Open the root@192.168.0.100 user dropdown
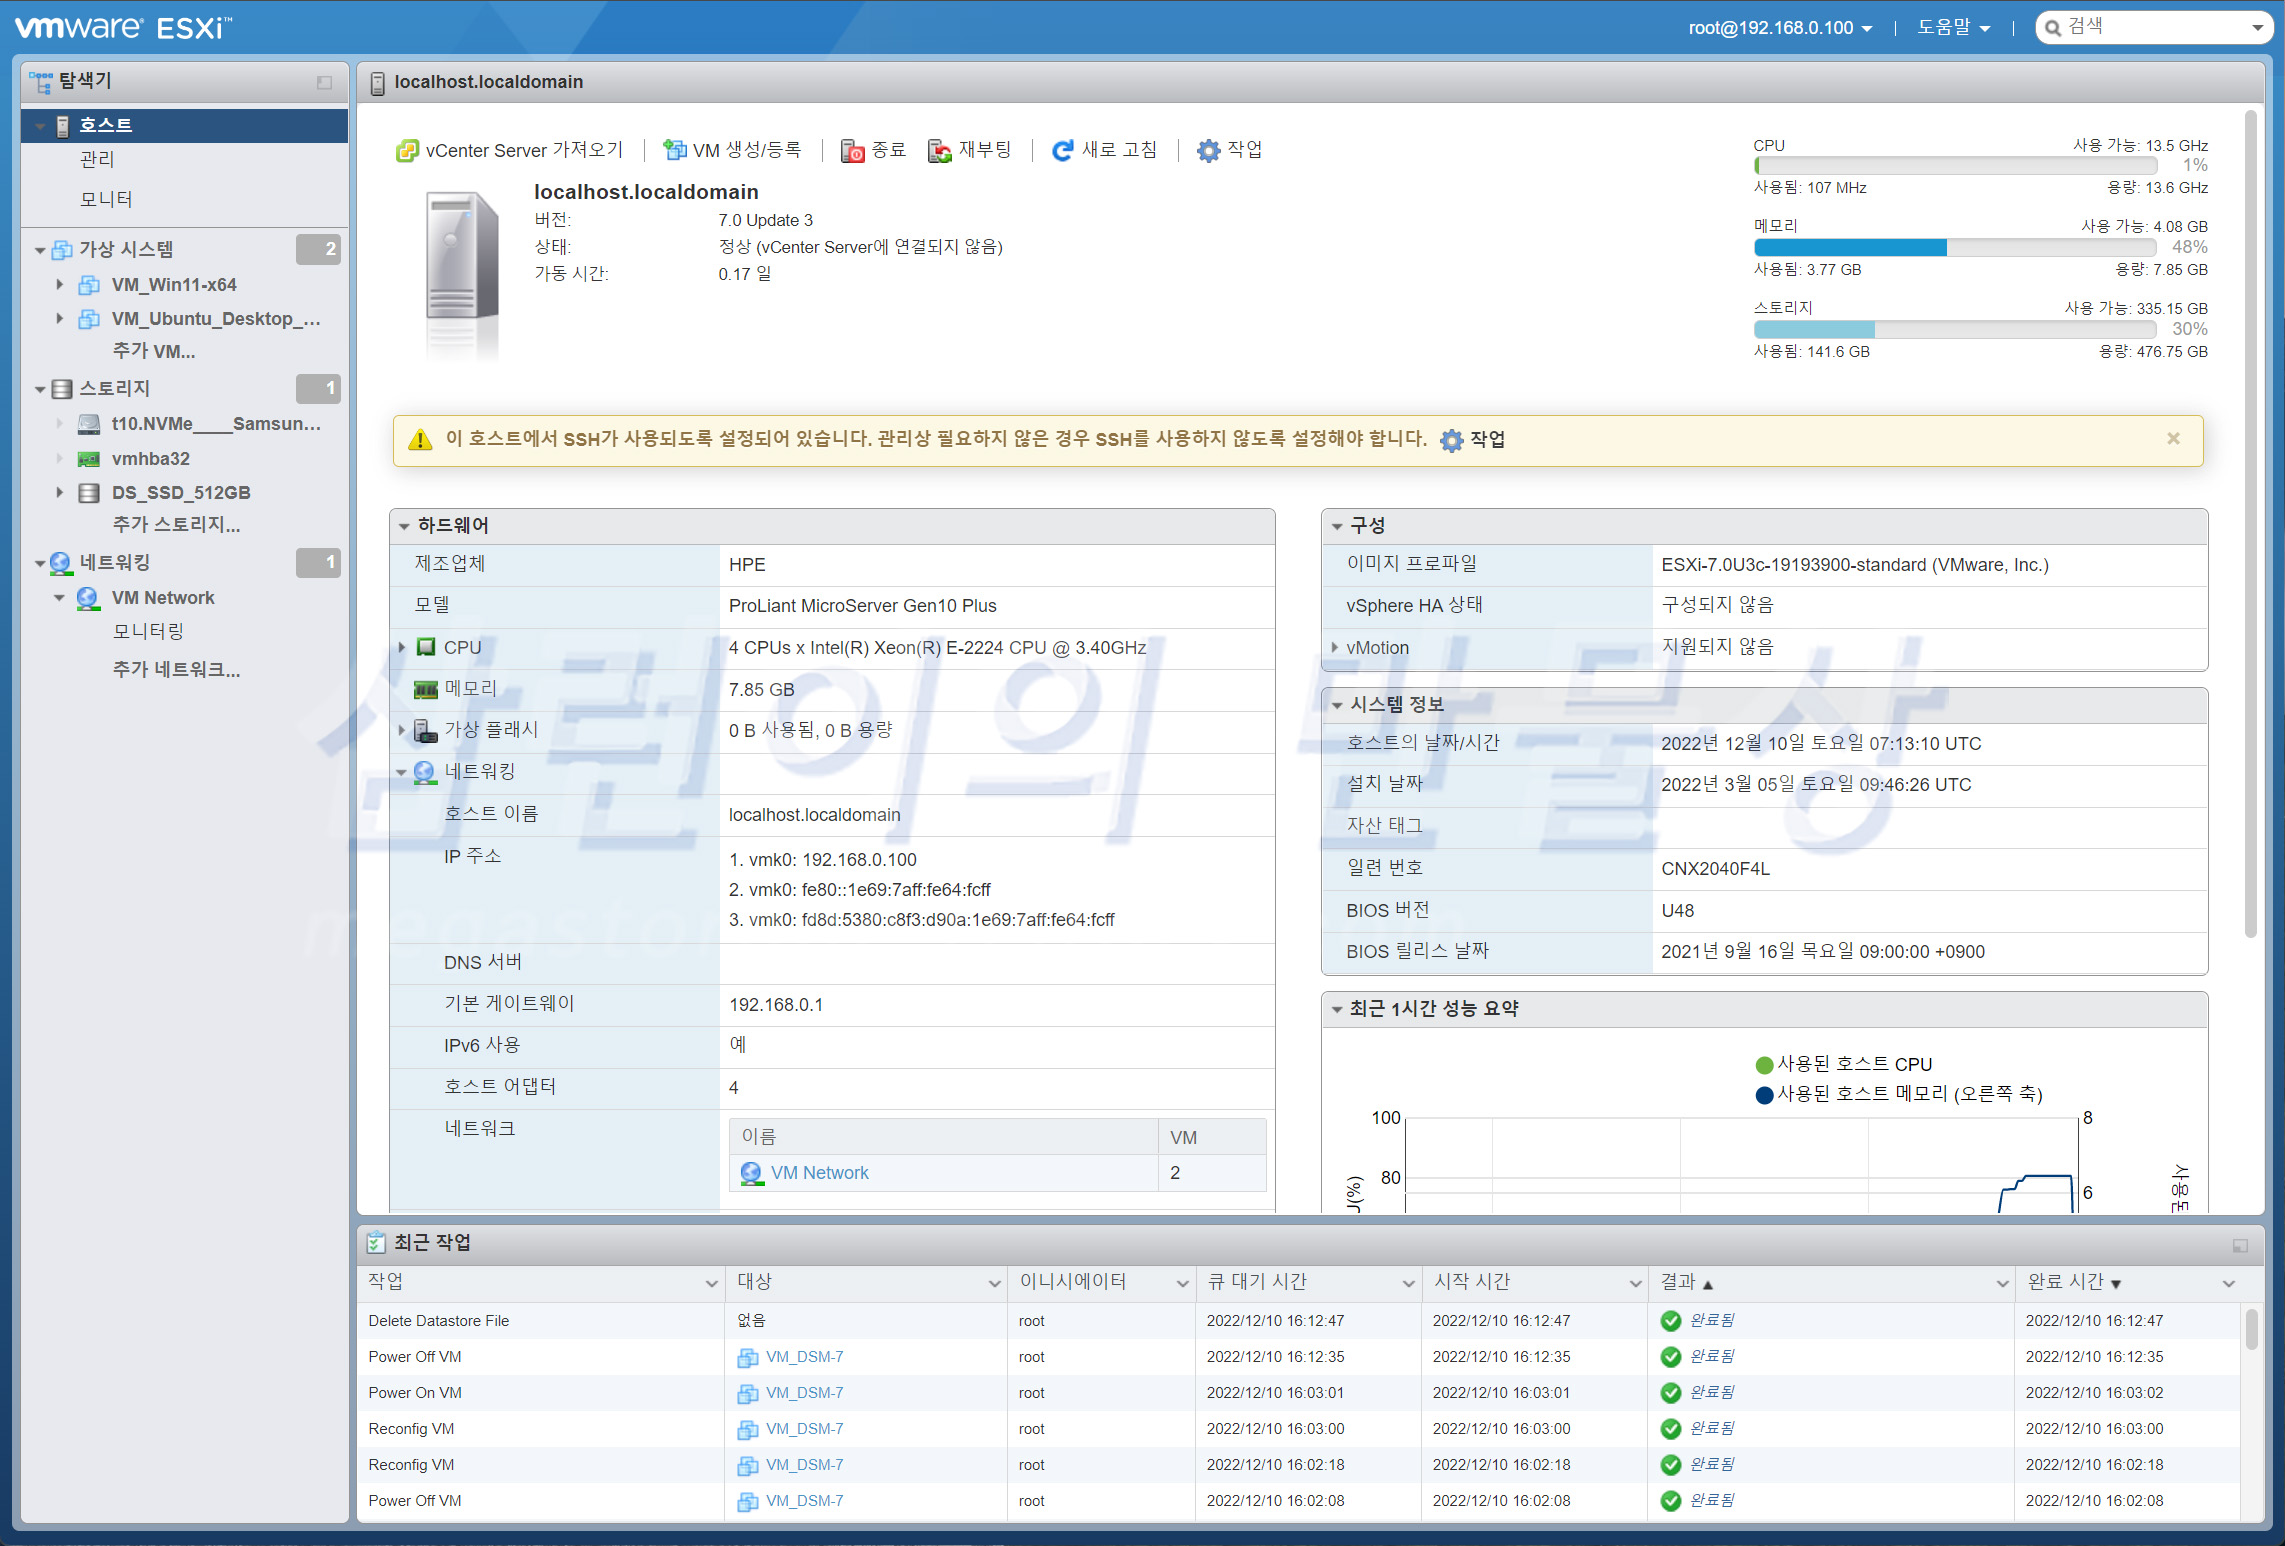This screenshot has width=2285, height=1546. (1779, 28)
